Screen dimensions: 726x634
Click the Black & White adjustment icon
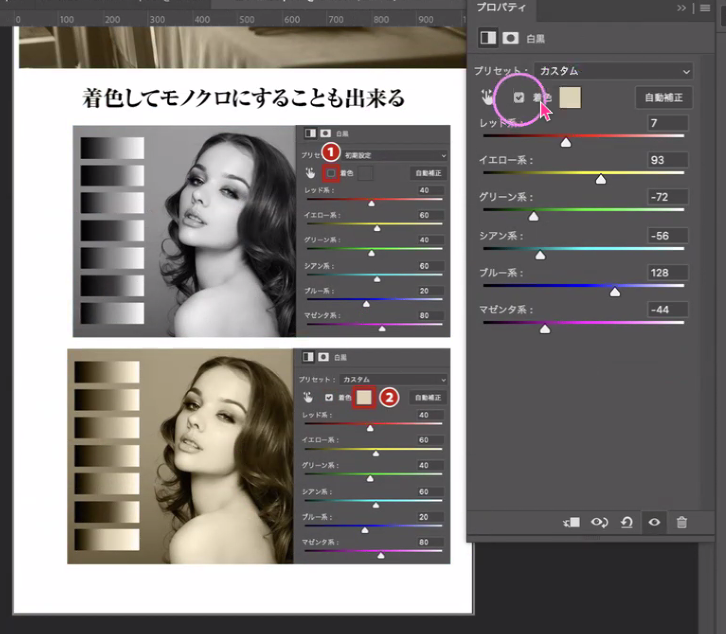[x=489, y=38]
